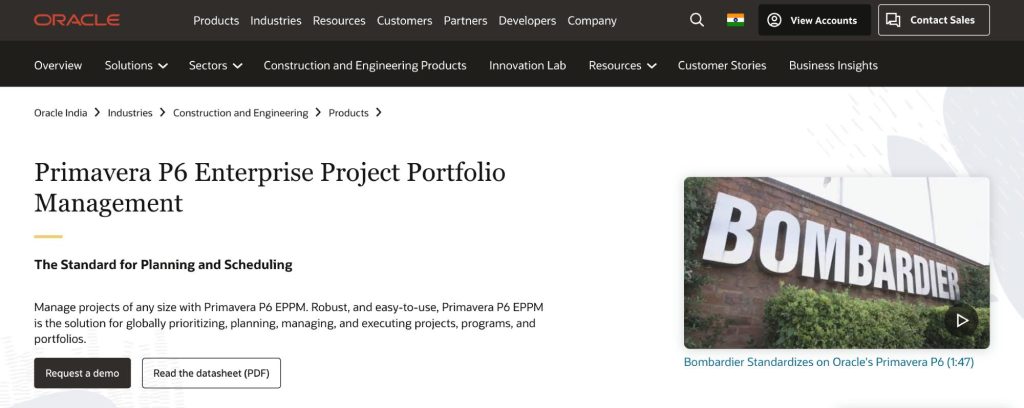This screenshot has height=408, width=1024.
Task: Go to Overview in secondary nav
Action: click(58, 65)
